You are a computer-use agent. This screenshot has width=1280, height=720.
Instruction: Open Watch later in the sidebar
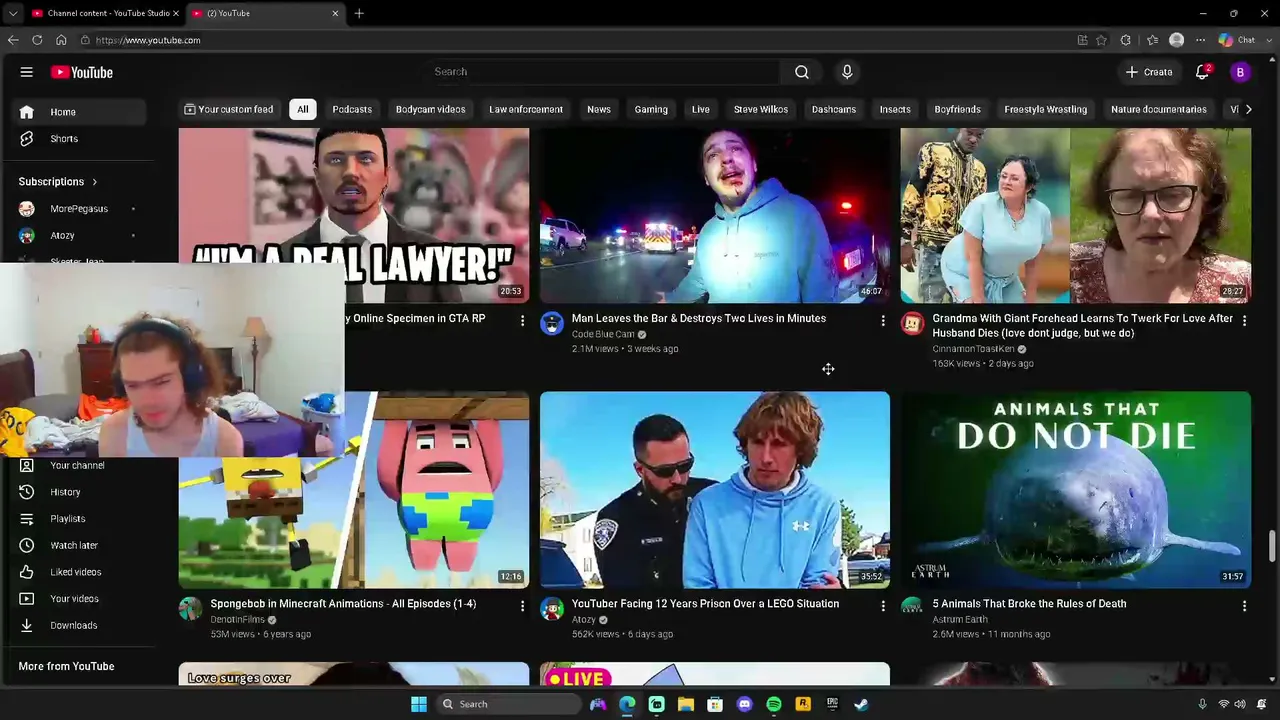coord(80,546)
